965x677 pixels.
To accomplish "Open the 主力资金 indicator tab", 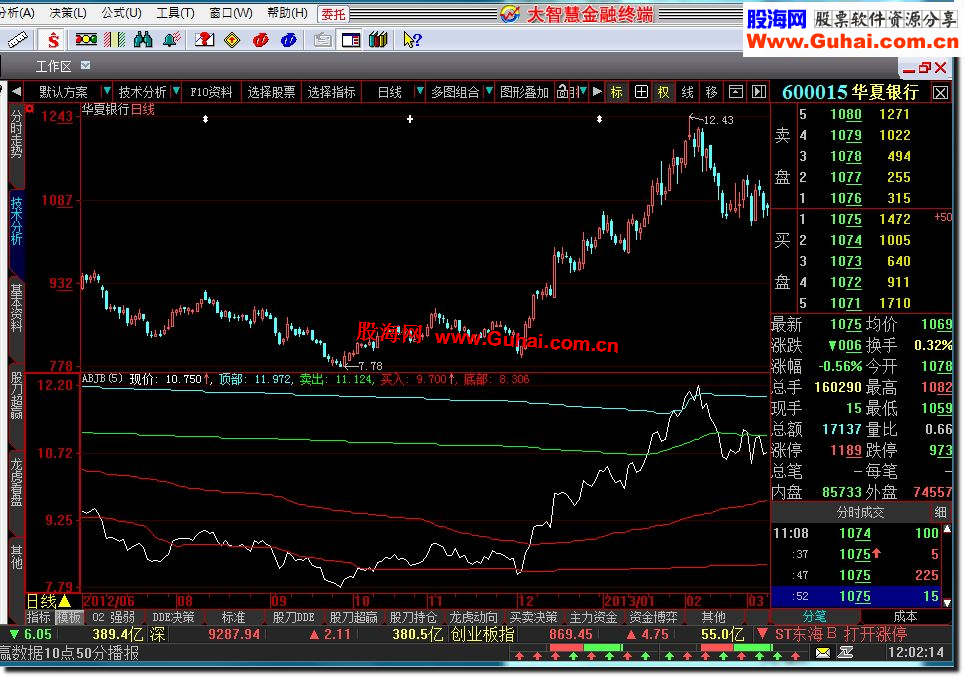I will (593, 617).
